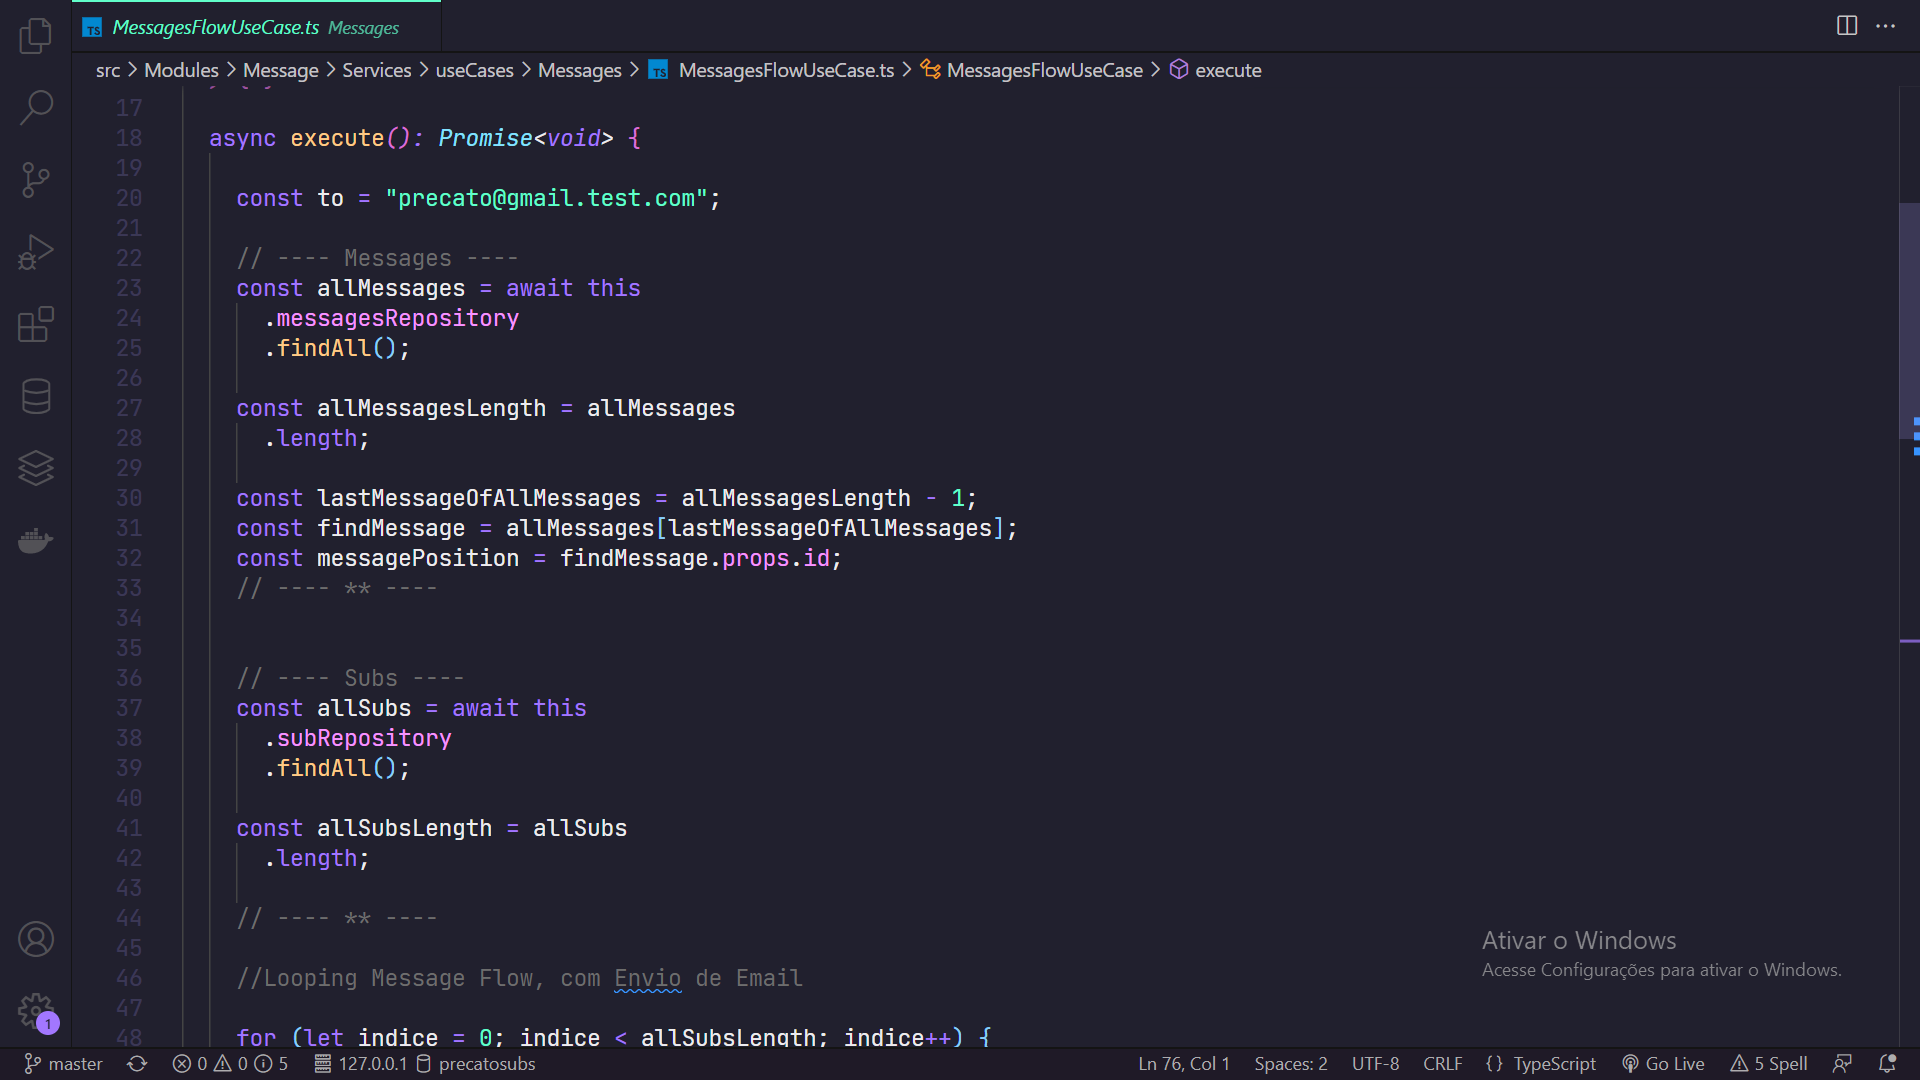Viewport: 1920px width, 1080px height.
Task: Click the Manage gear icon
Action: 36,1010
